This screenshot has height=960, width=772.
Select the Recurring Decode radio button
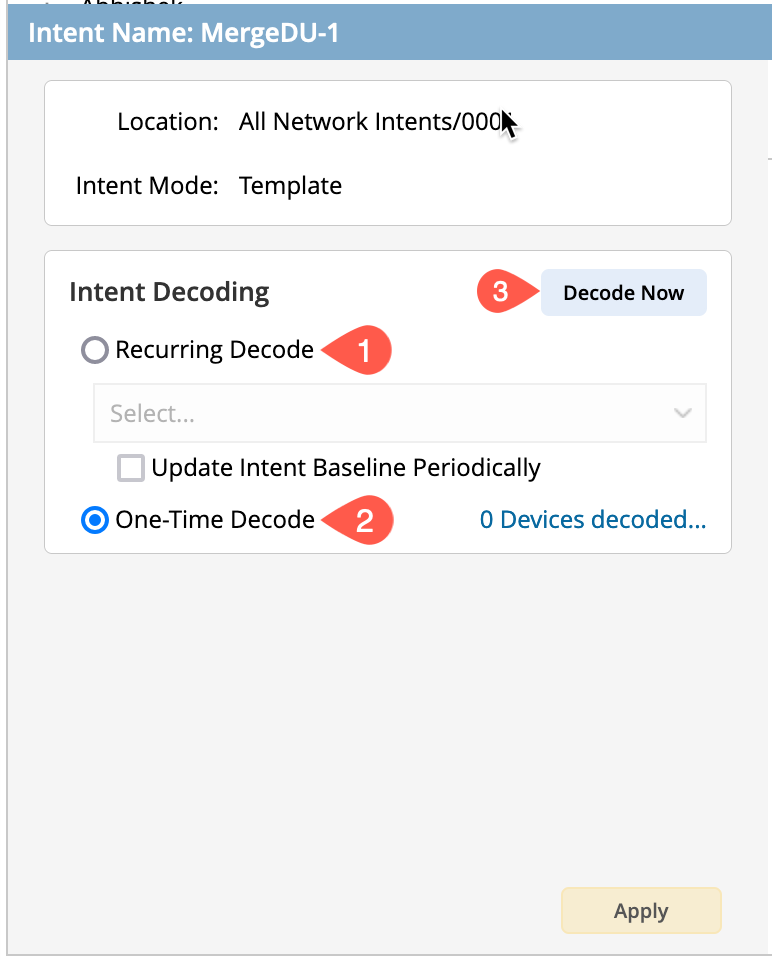pos(95,351)
